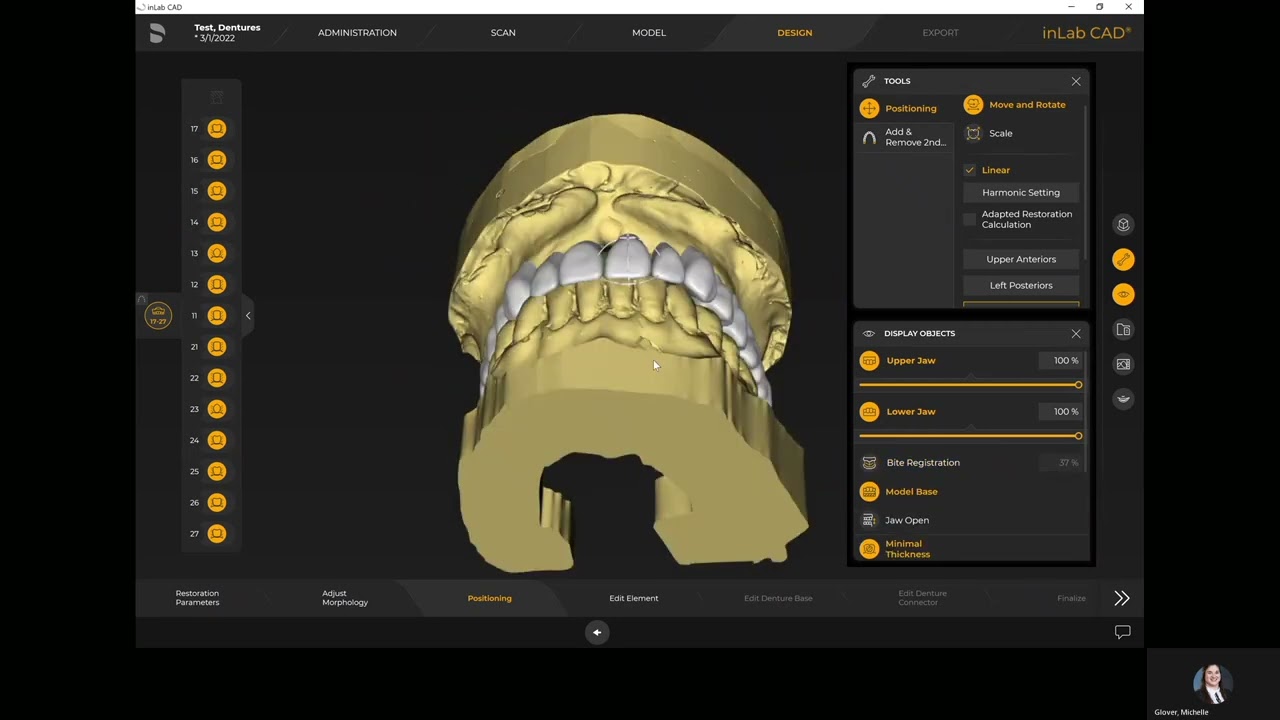Click the Left Posteriors button
This screenshot has height=720, width=1280.
pyautogui.click(x=1021, y=285)
